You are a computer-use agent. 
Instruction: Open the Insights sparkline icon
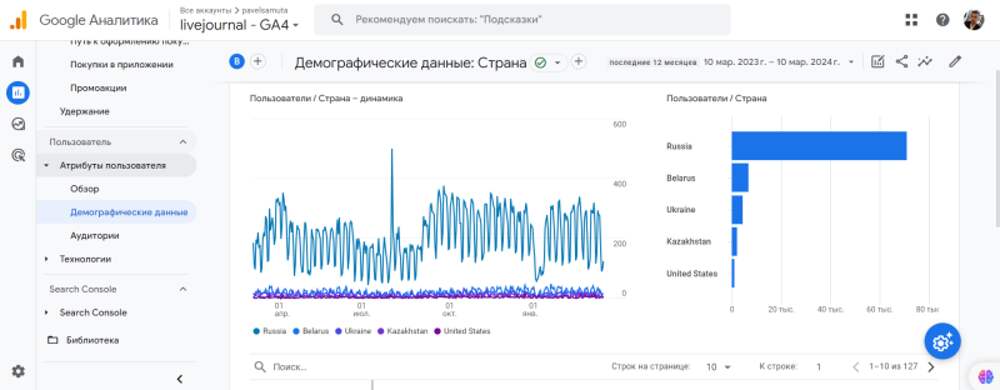point(925,62)
